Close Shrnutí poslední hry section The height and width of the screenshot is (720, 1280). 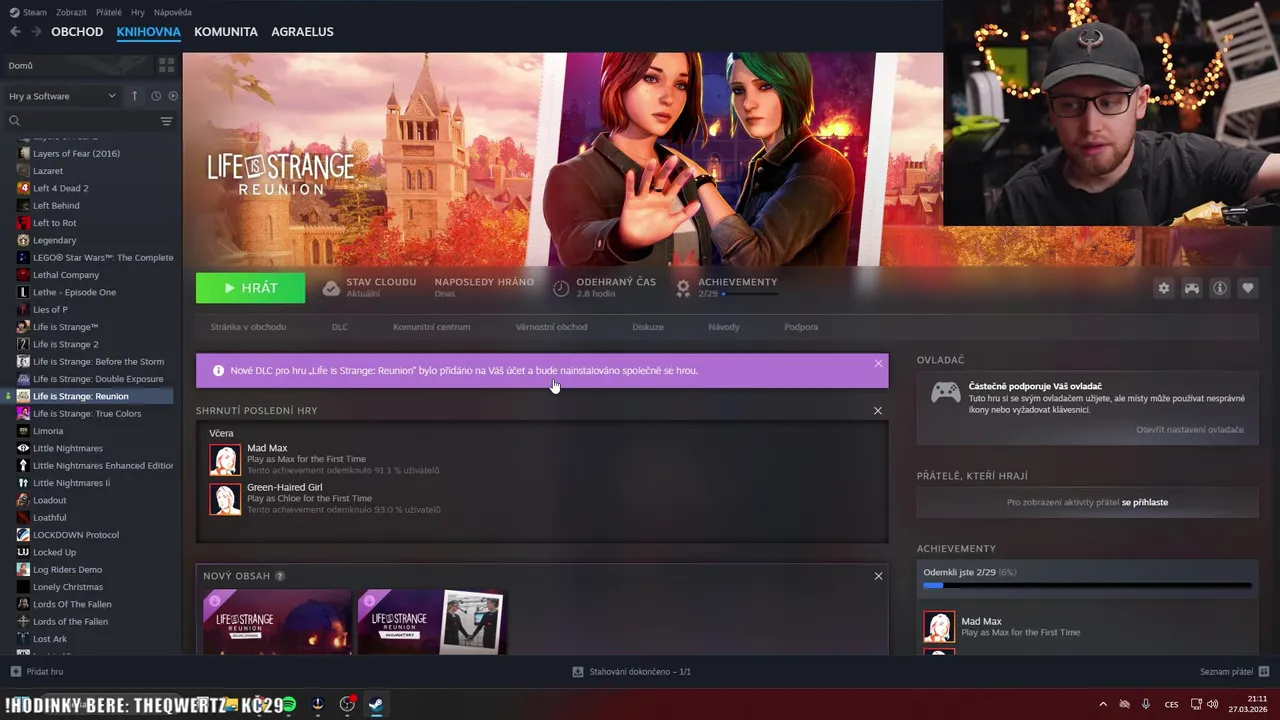[878, 411]
